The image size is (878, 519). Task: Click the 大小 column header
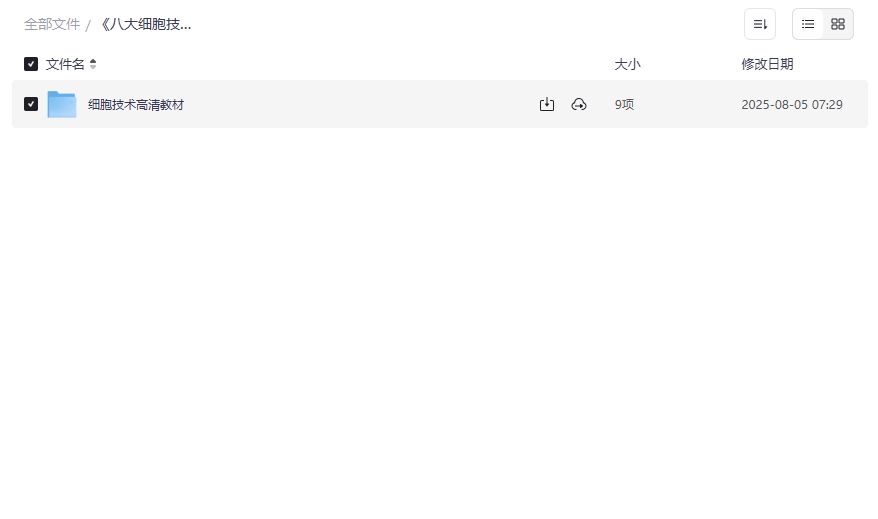(x=627, y=64)
